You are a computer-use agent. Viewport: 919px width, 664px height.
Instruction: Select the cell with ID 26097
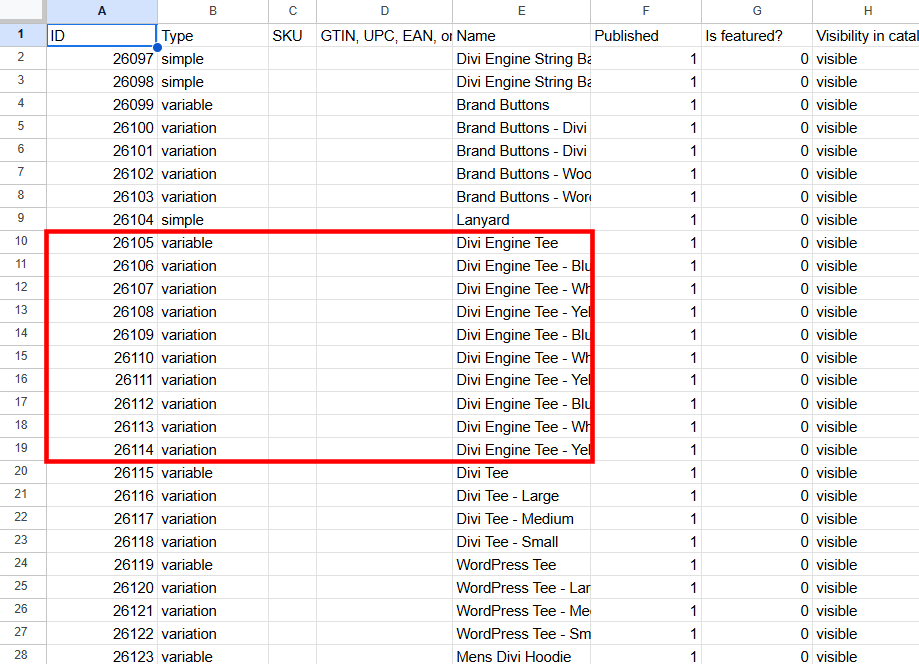pyautogui.click(x=101, y=58)
